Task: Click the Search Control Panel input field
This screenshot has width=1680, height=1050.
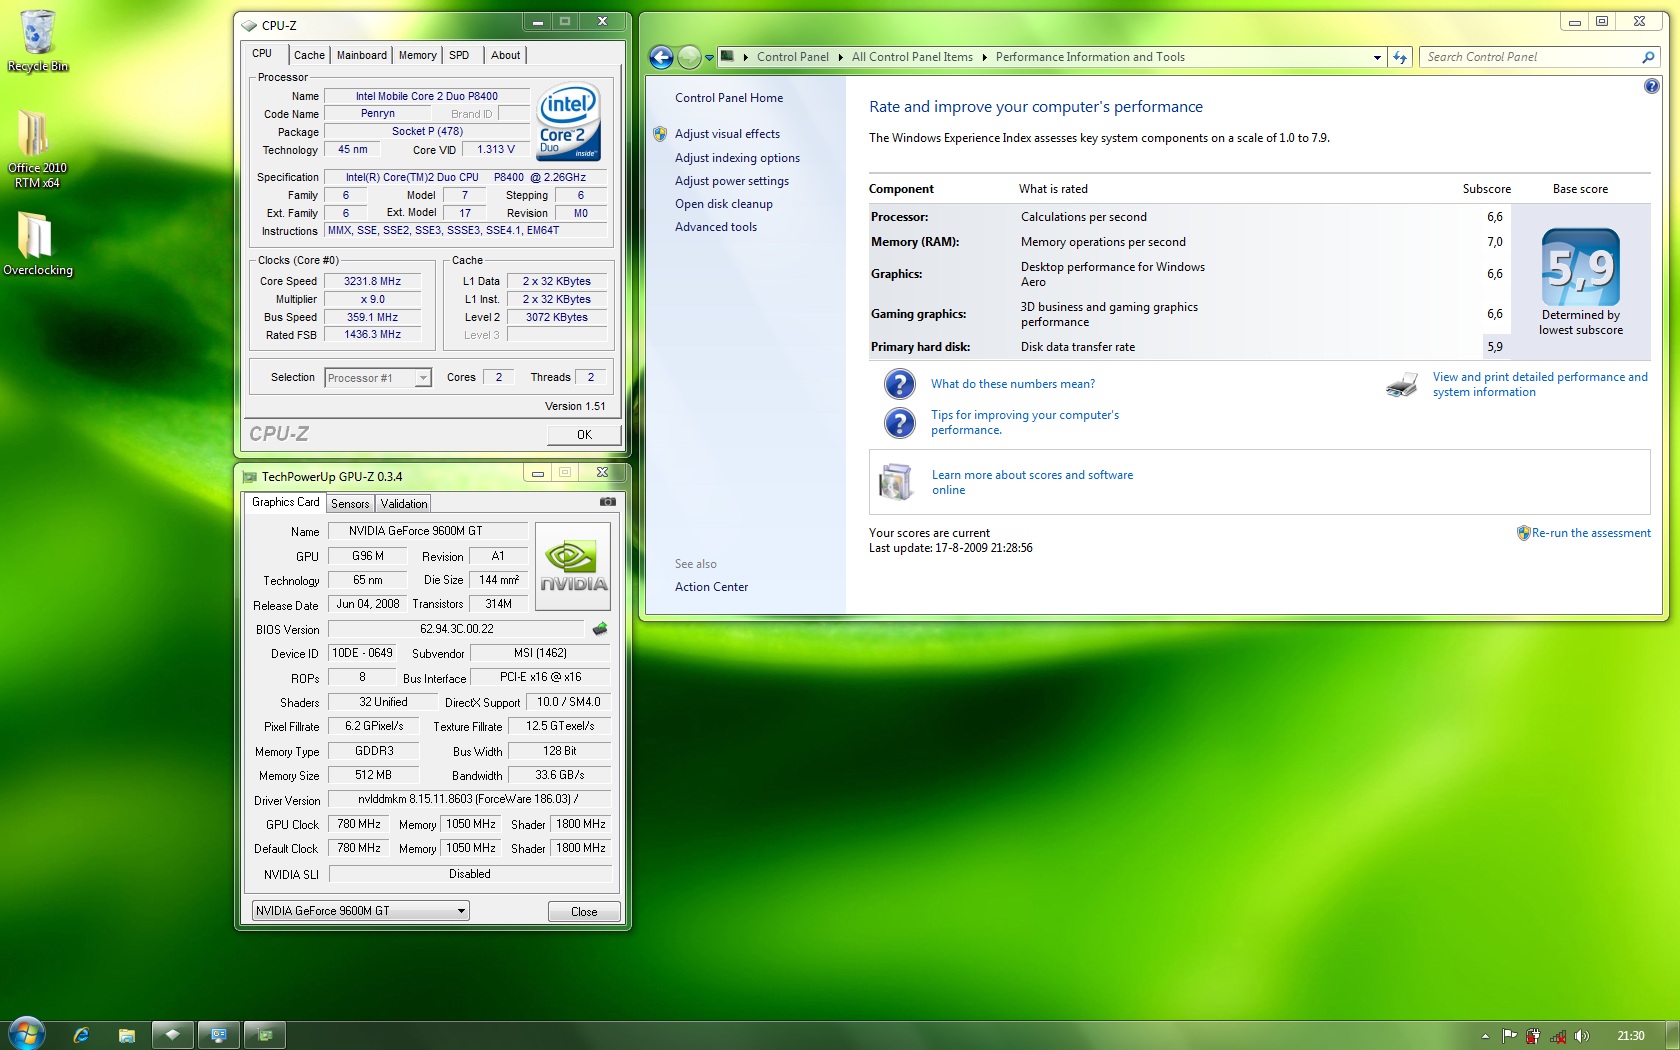Action: 1530,57
